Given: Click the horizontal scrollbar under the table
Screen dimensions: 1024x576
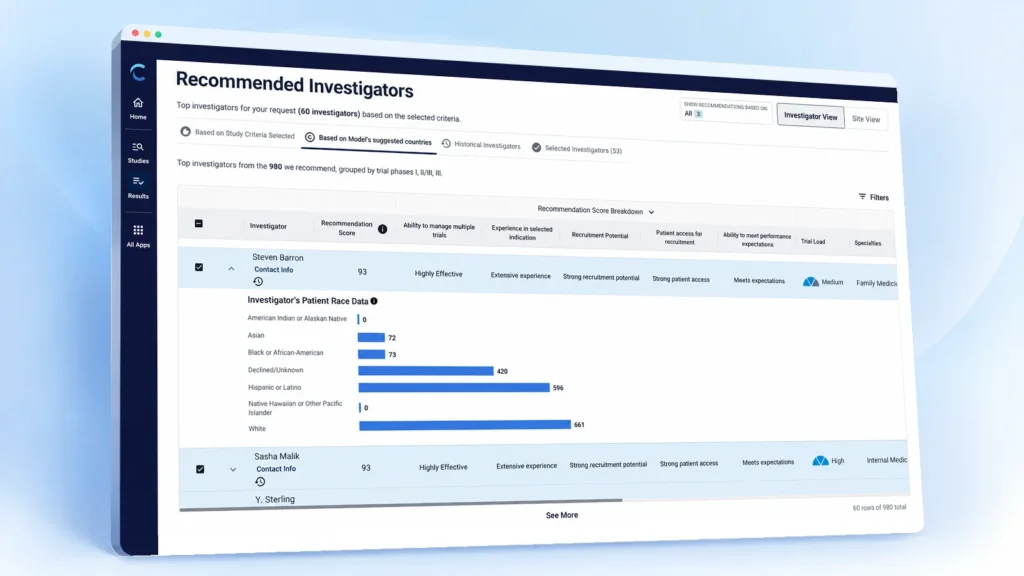Looking at the screenshot, I should (401, 504).
